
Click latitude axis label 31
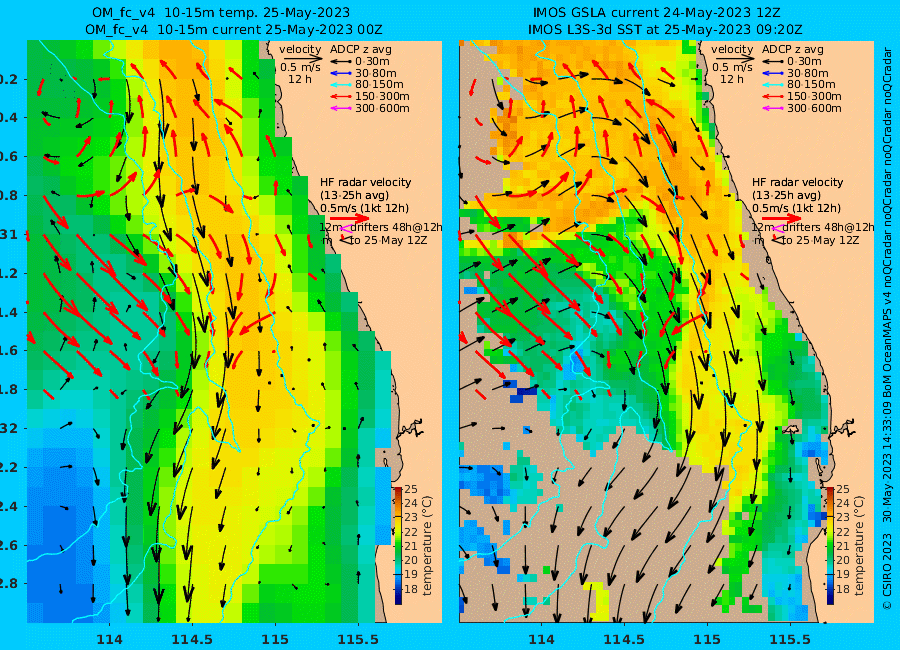point(8,235)
